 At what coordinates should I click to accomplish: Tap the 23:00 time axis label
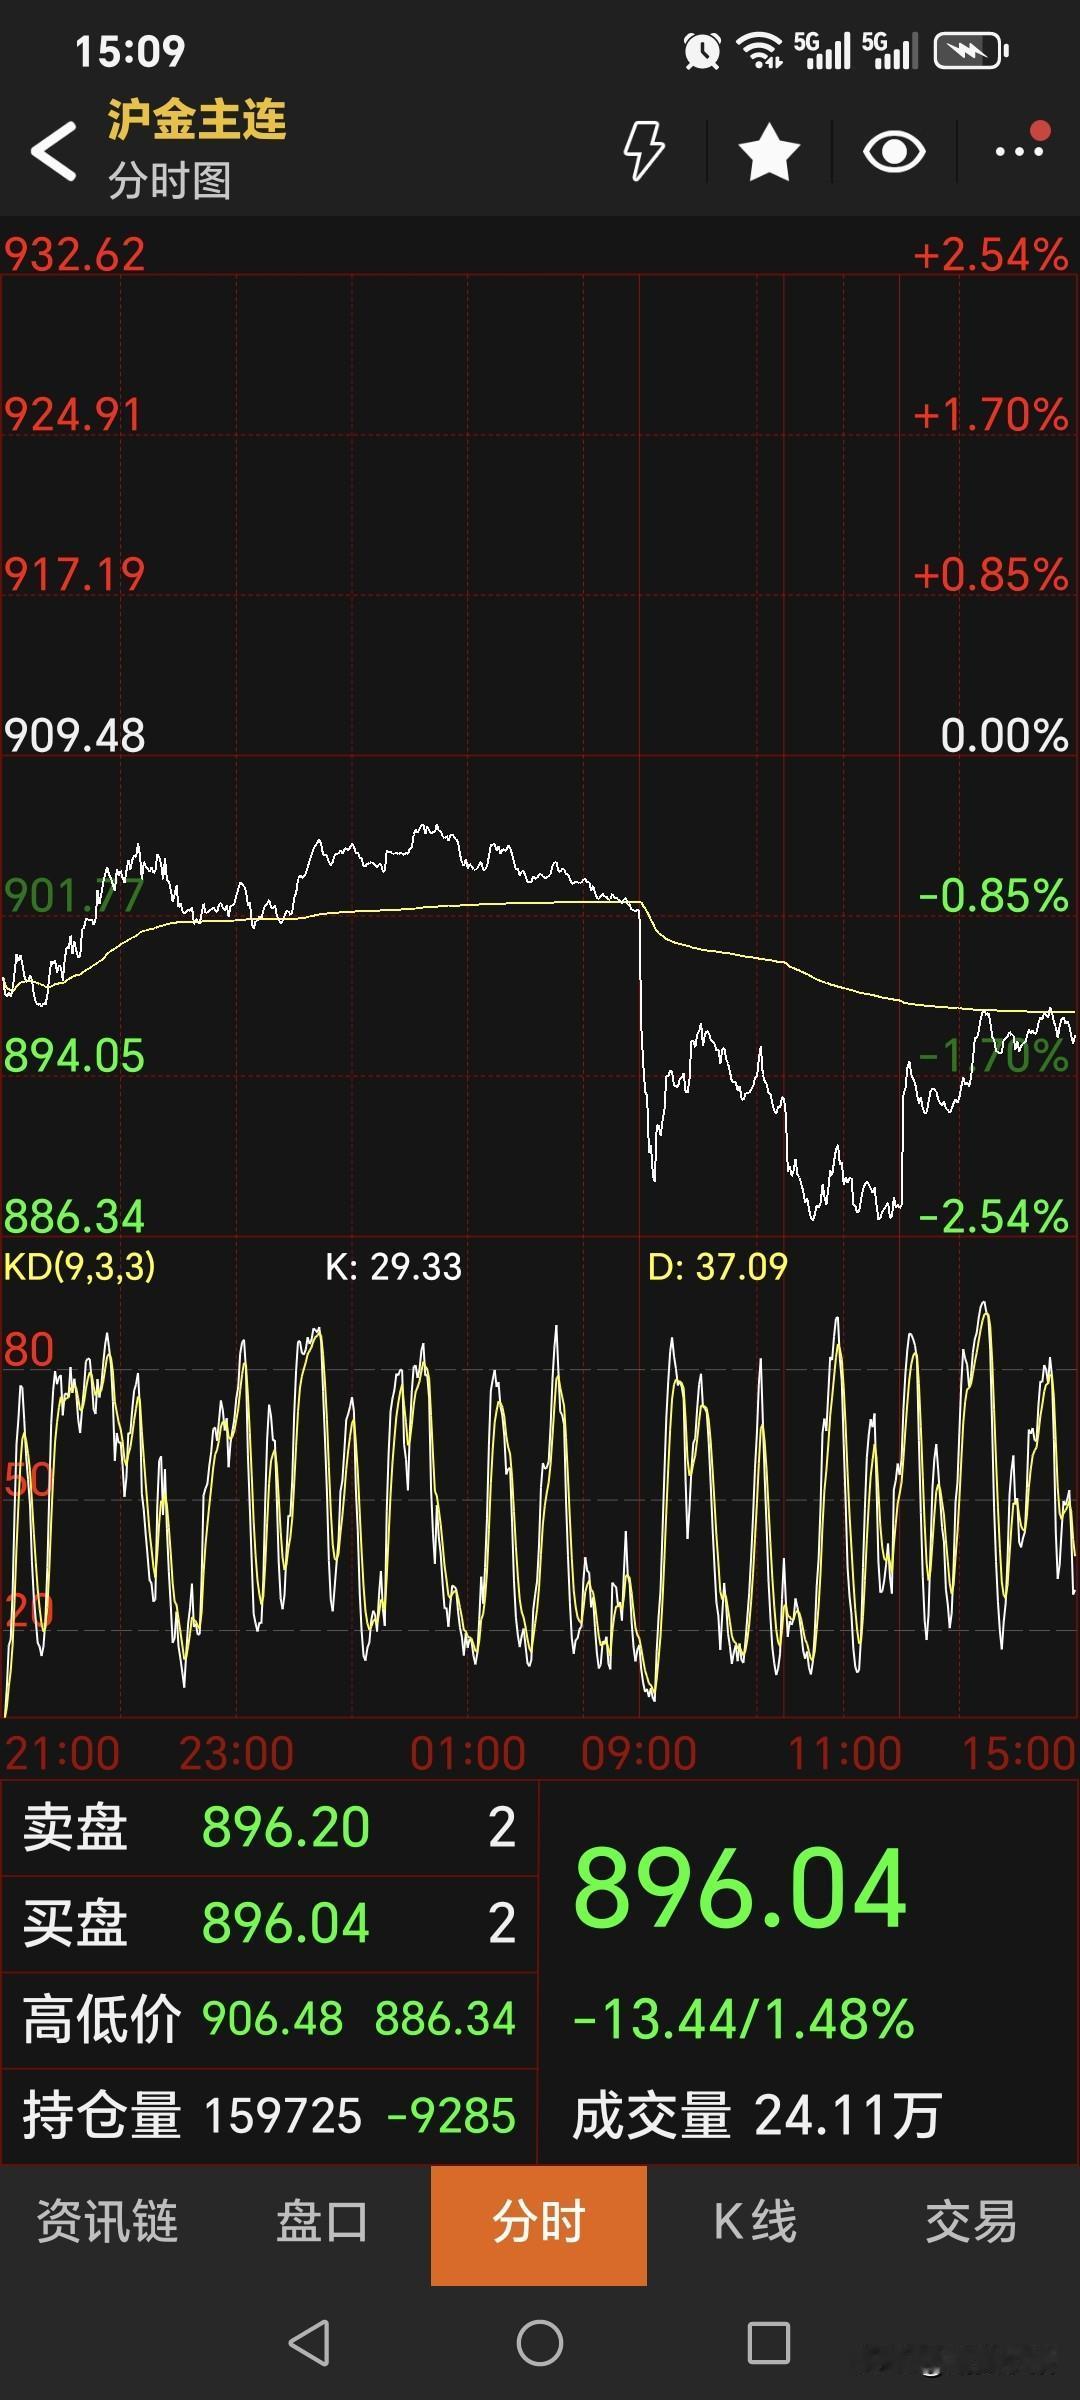237,1753
